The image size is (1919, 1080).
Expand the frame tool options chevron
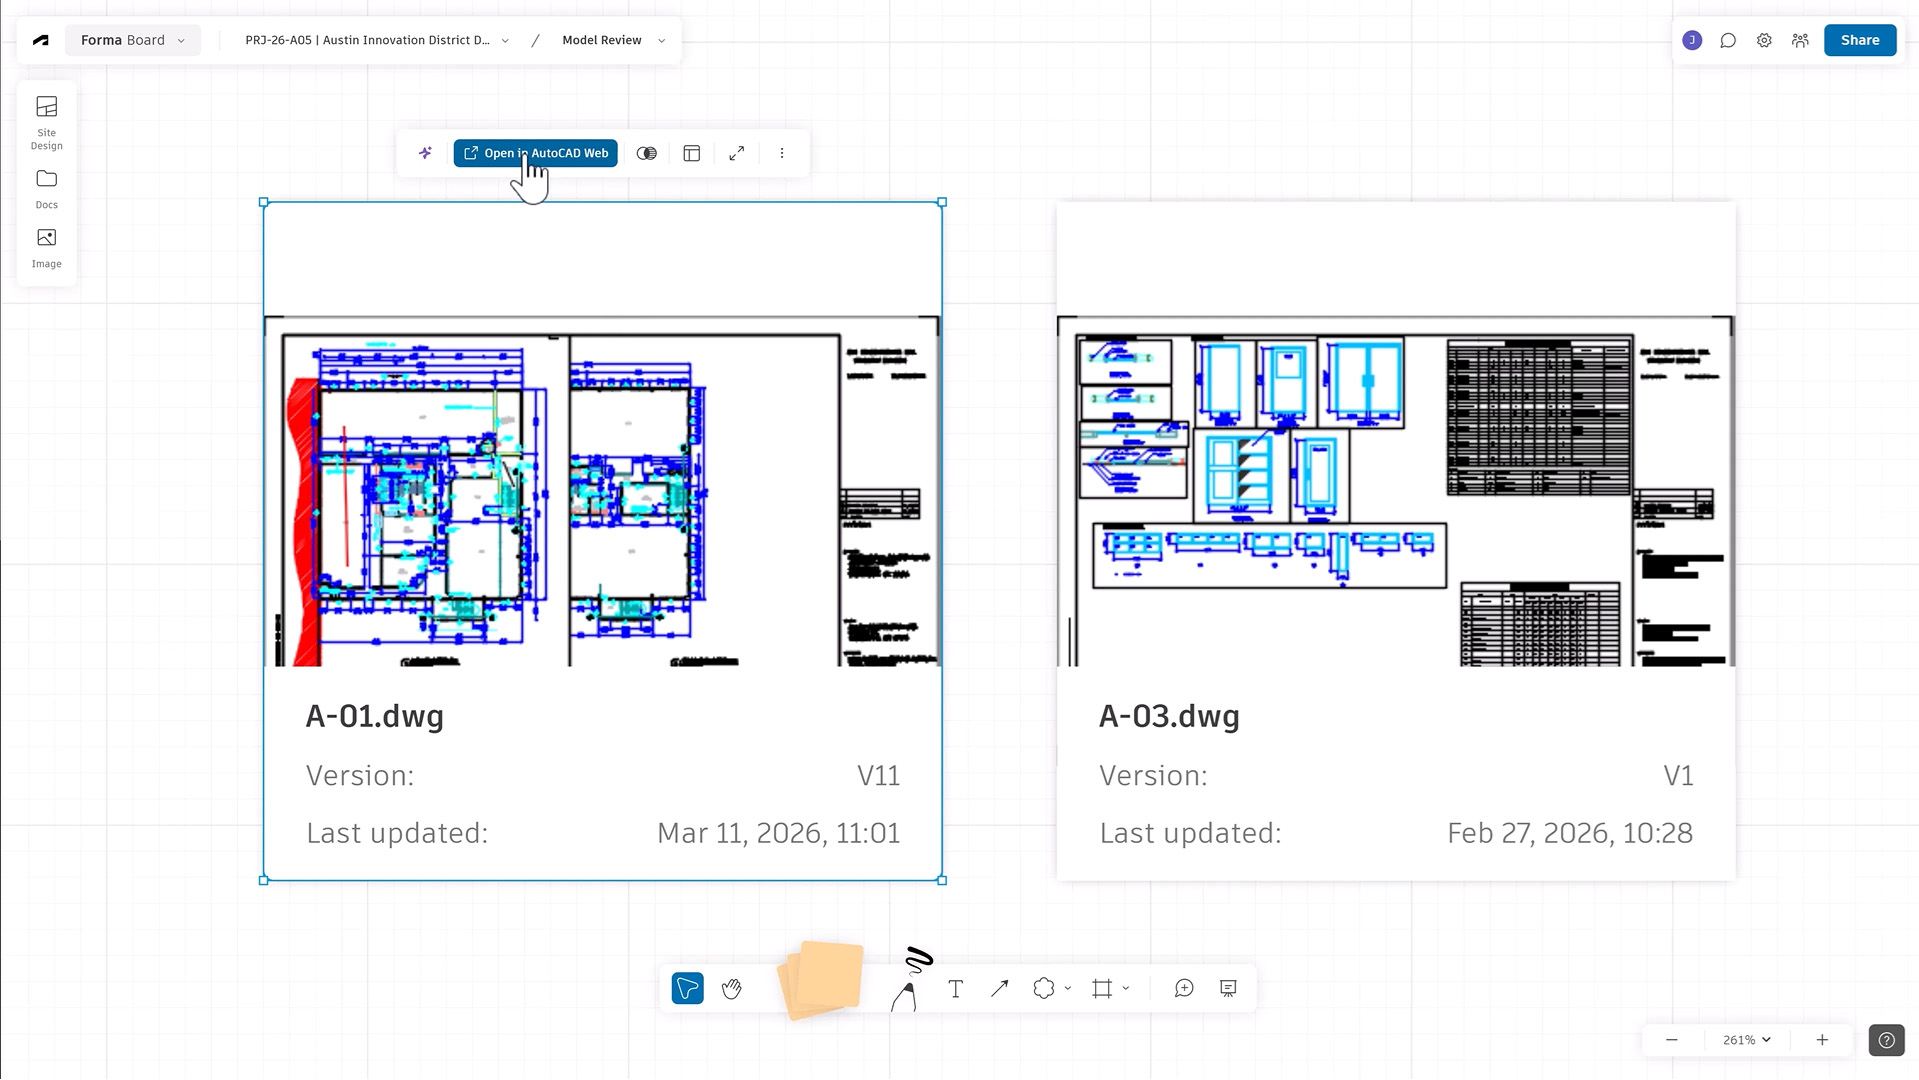click(x=1126, y=988)
